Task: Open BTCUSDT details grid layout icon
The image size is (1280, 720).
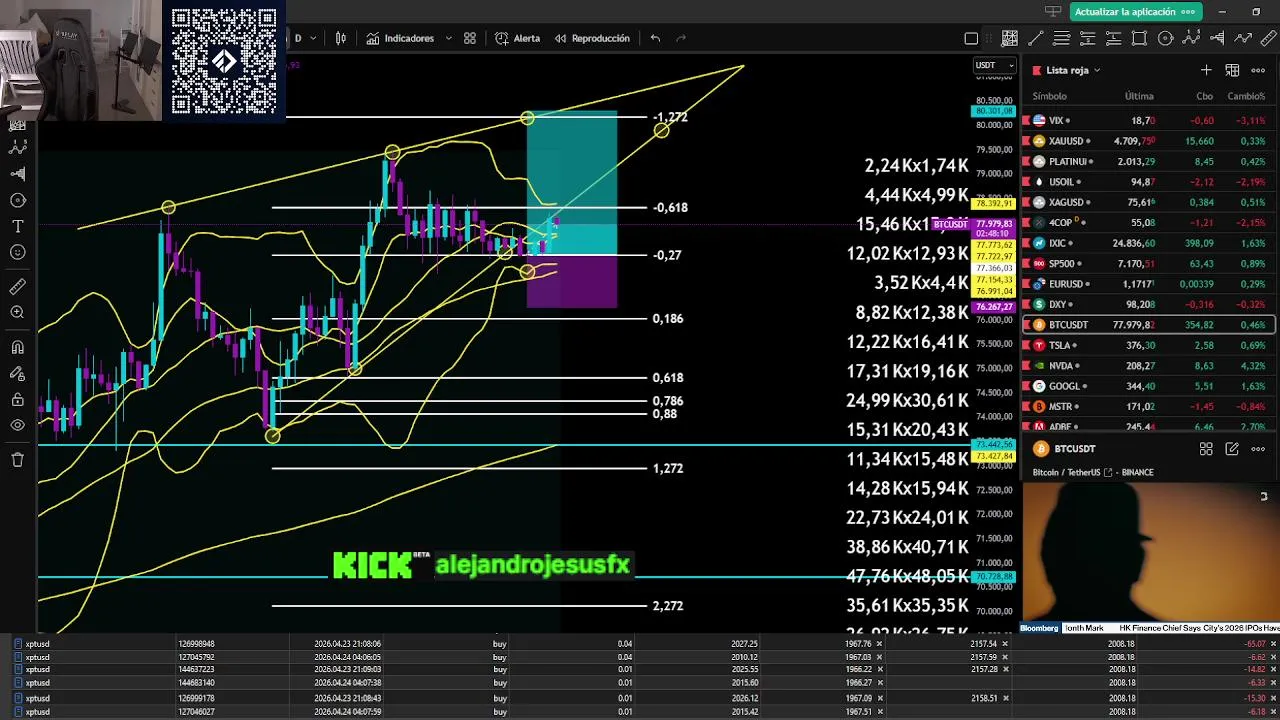Action: (1206, 449)
